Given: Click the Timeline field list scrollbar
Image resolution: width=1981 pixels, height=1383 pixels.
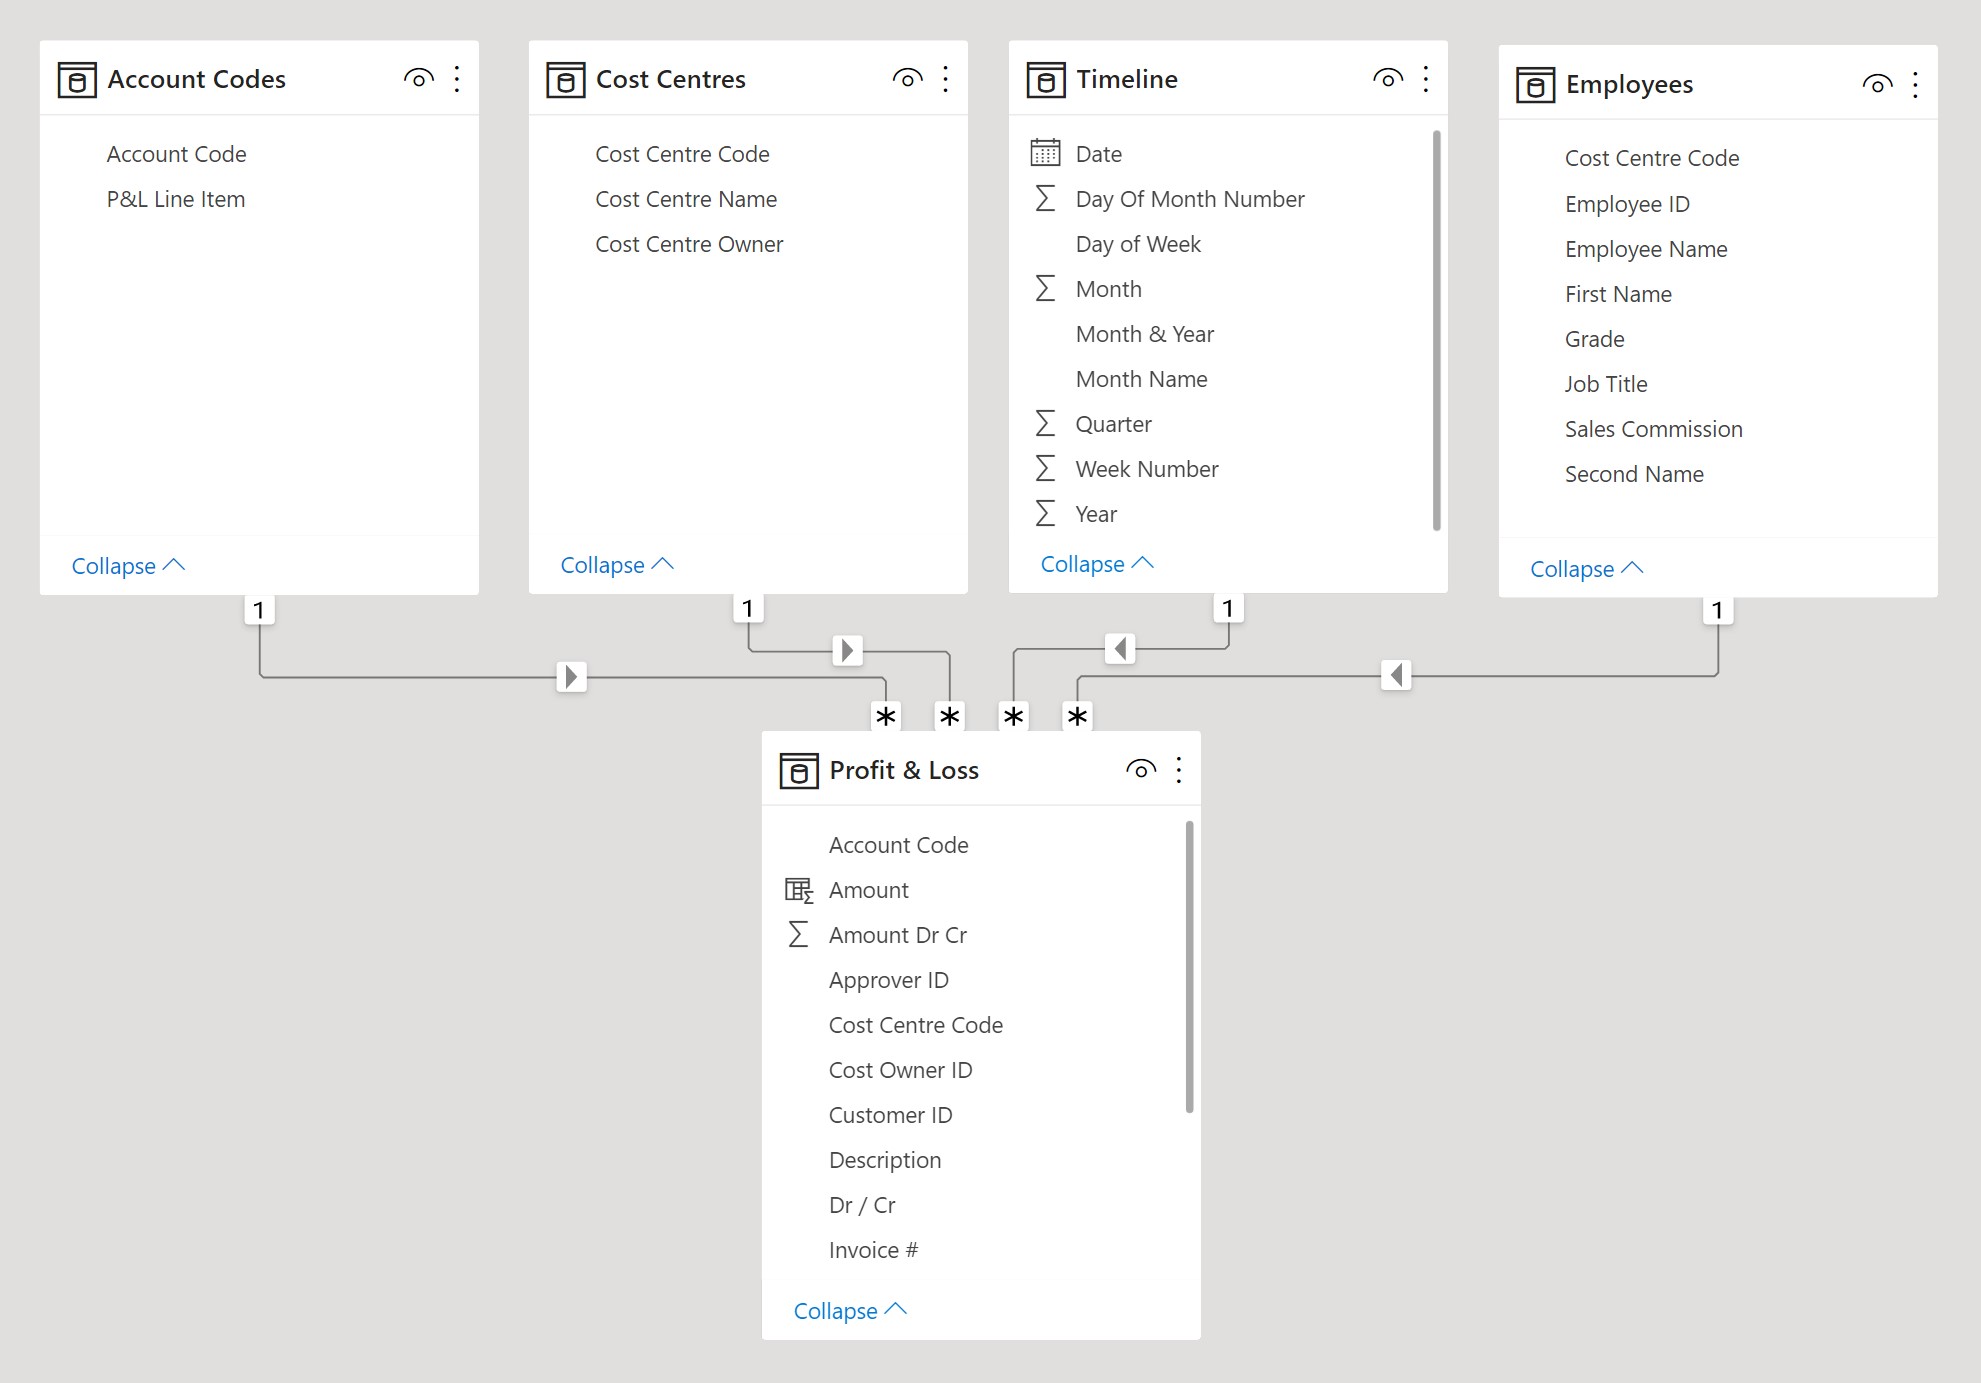Looking at the screenshot, I should 1436,330.
